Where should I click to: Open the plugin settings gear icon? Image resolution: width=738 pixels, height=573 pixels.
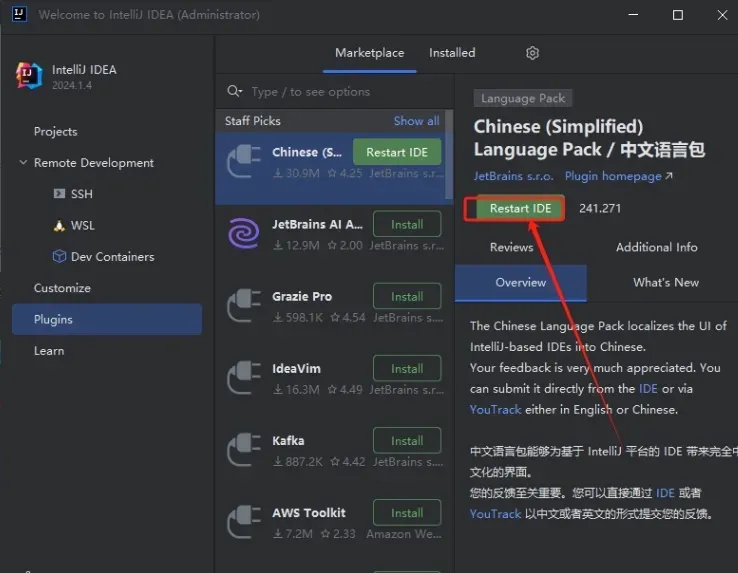pos(532,53)
